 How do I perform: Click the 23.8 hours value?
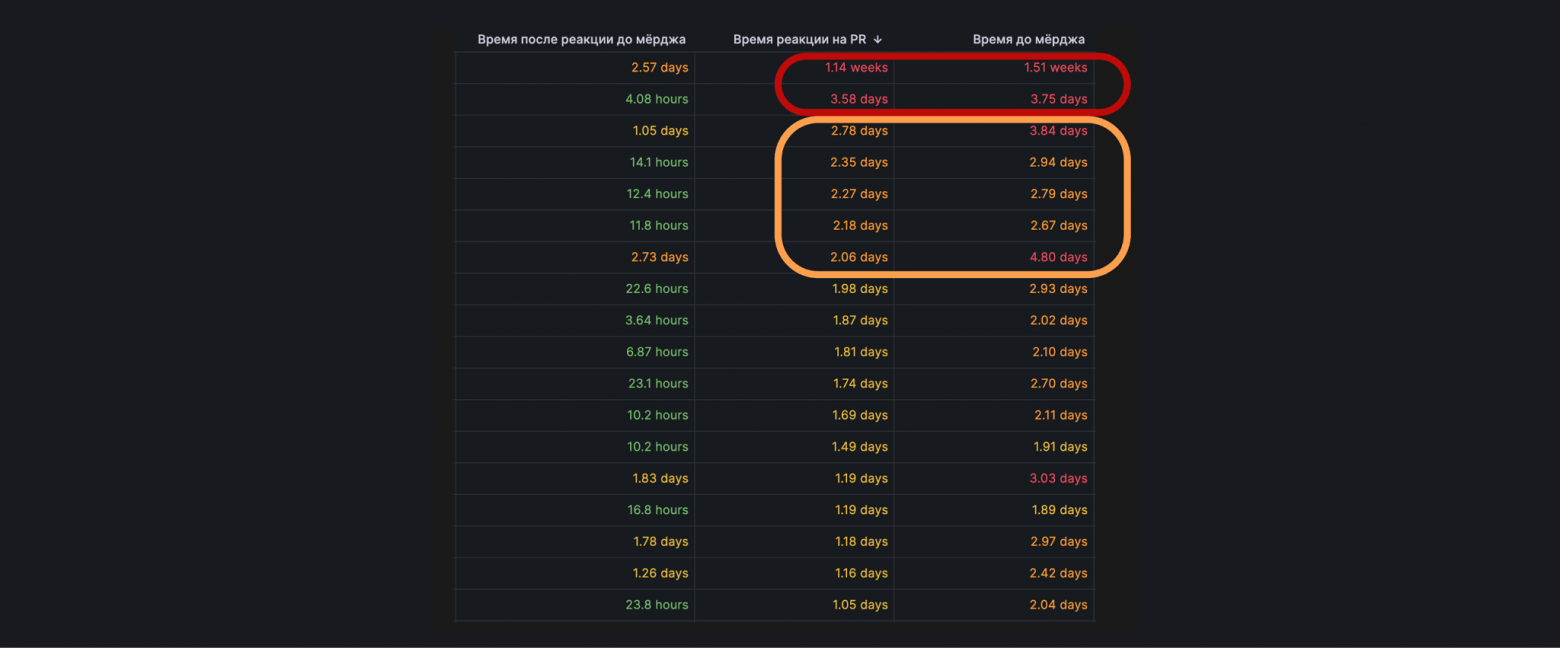(658, 605)
